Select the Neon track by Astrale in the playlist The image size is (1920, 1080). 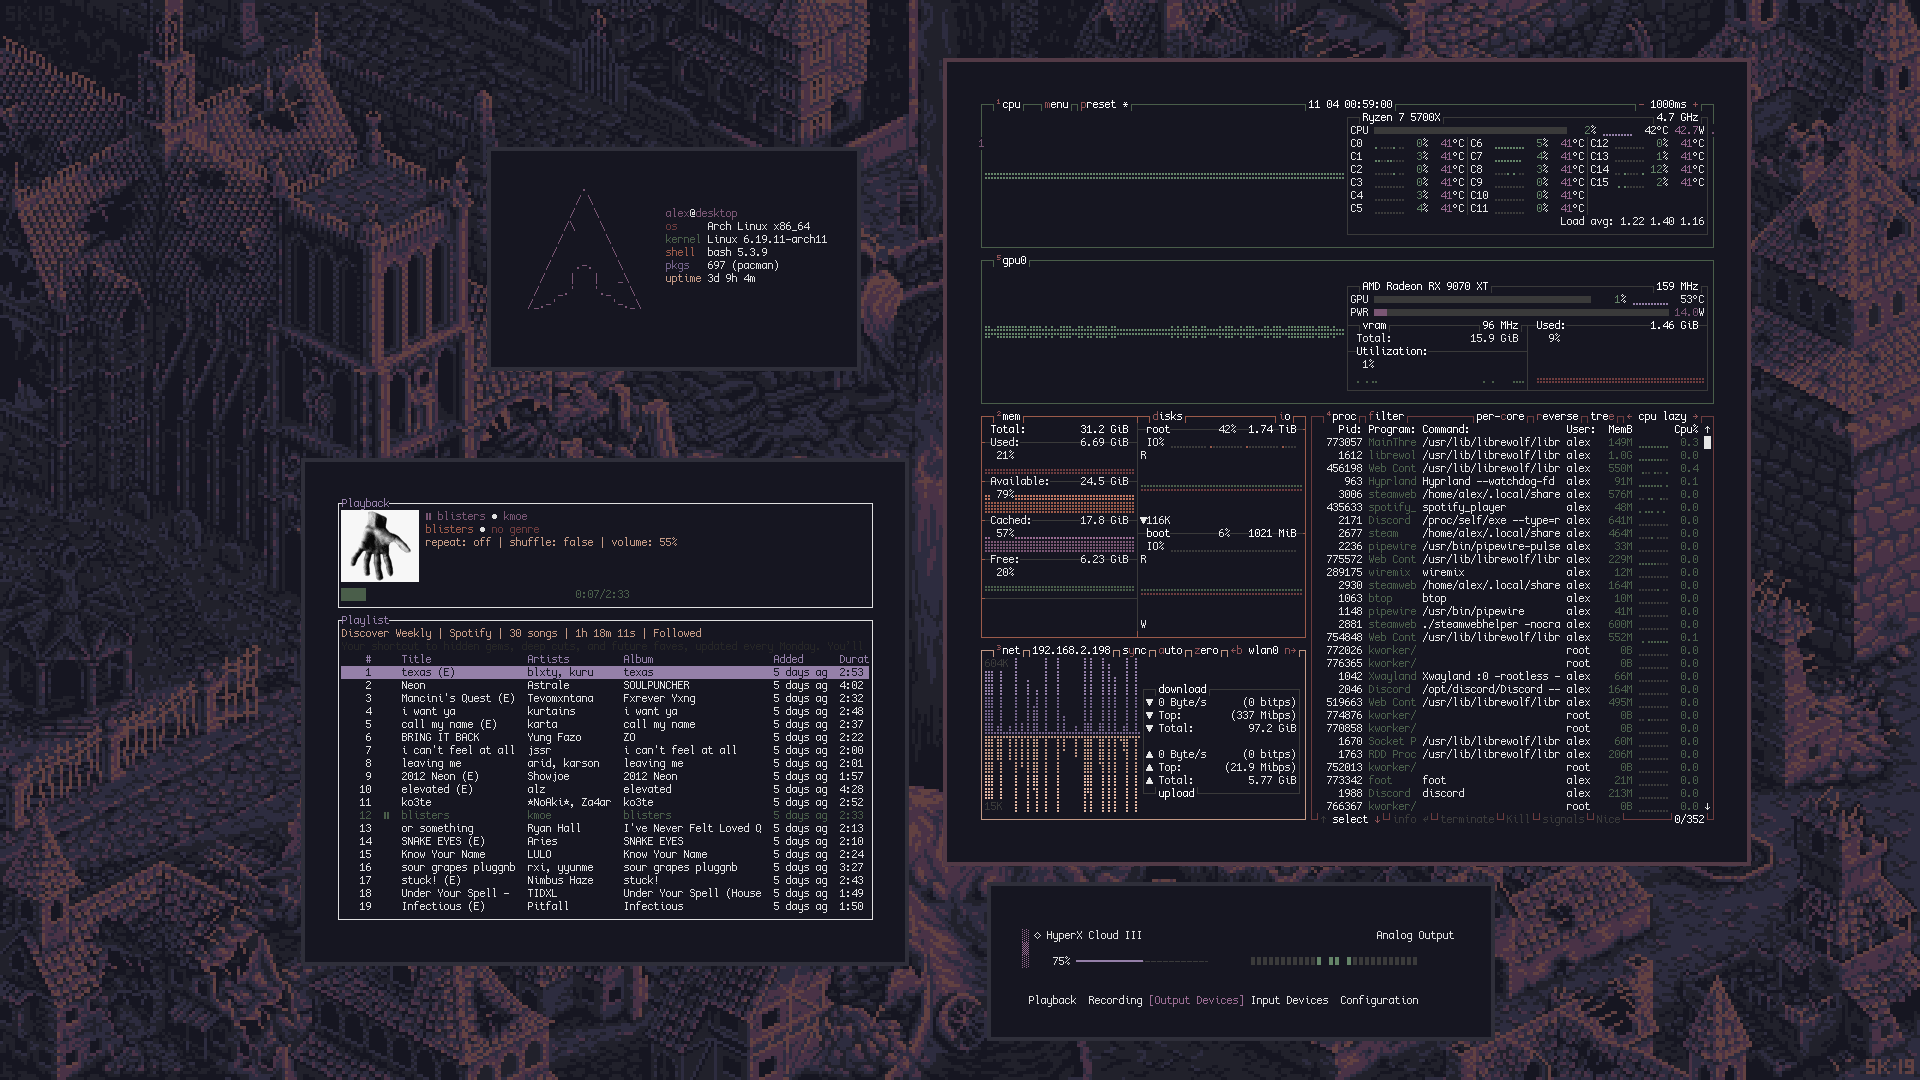point(413,685)
